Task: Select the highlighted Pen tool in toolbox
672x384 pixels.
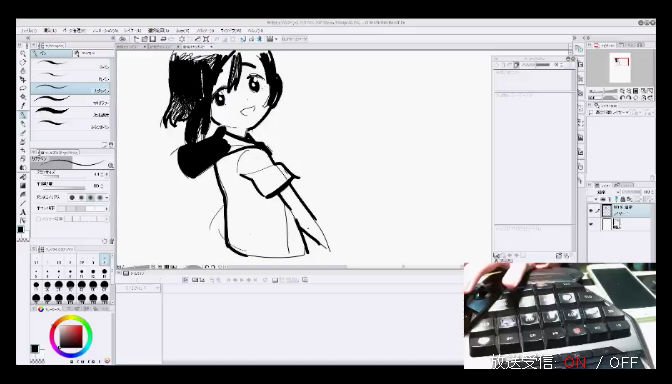Action: click(23, 115)
